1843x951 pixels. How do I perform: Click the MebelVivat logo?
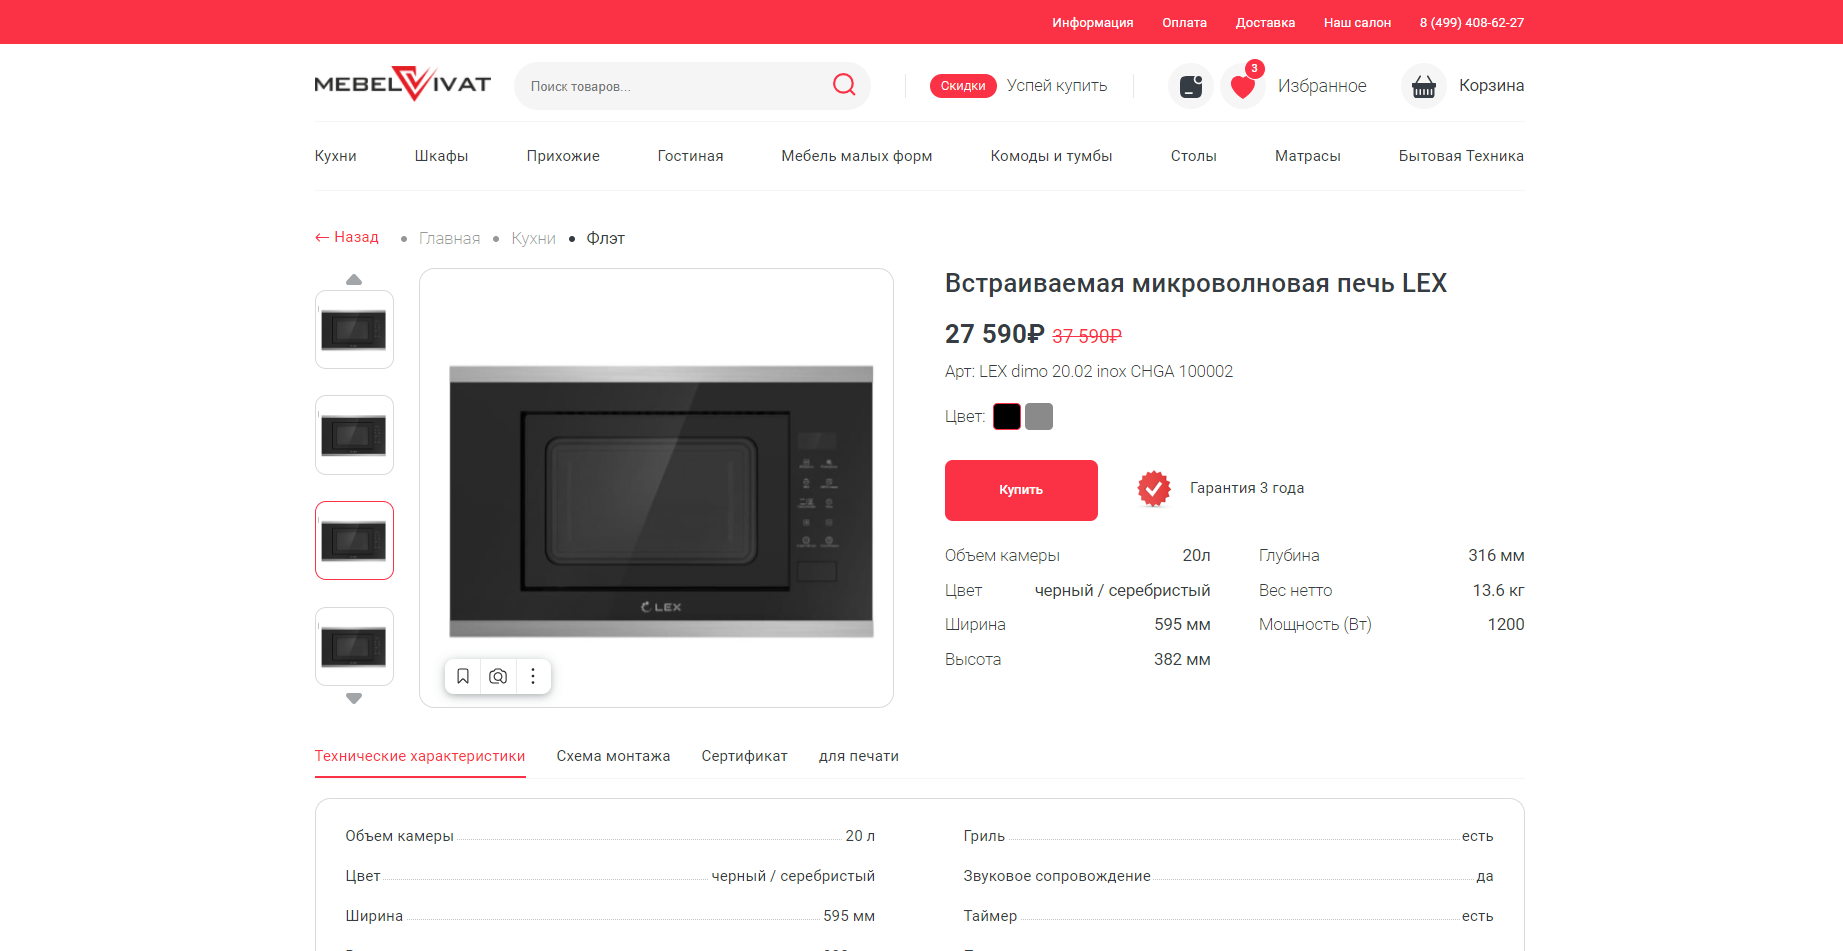pyautogui.click(x=402, y=84)
